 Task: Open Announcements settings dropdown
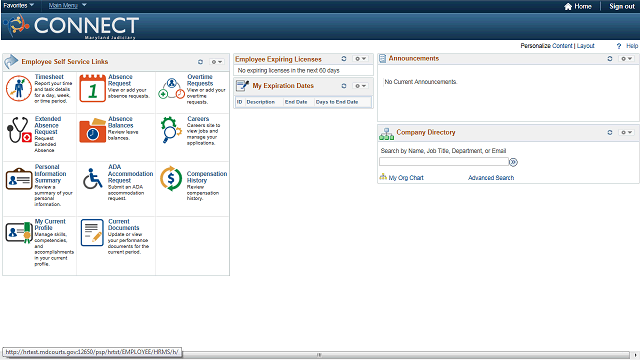click(626, 59)
